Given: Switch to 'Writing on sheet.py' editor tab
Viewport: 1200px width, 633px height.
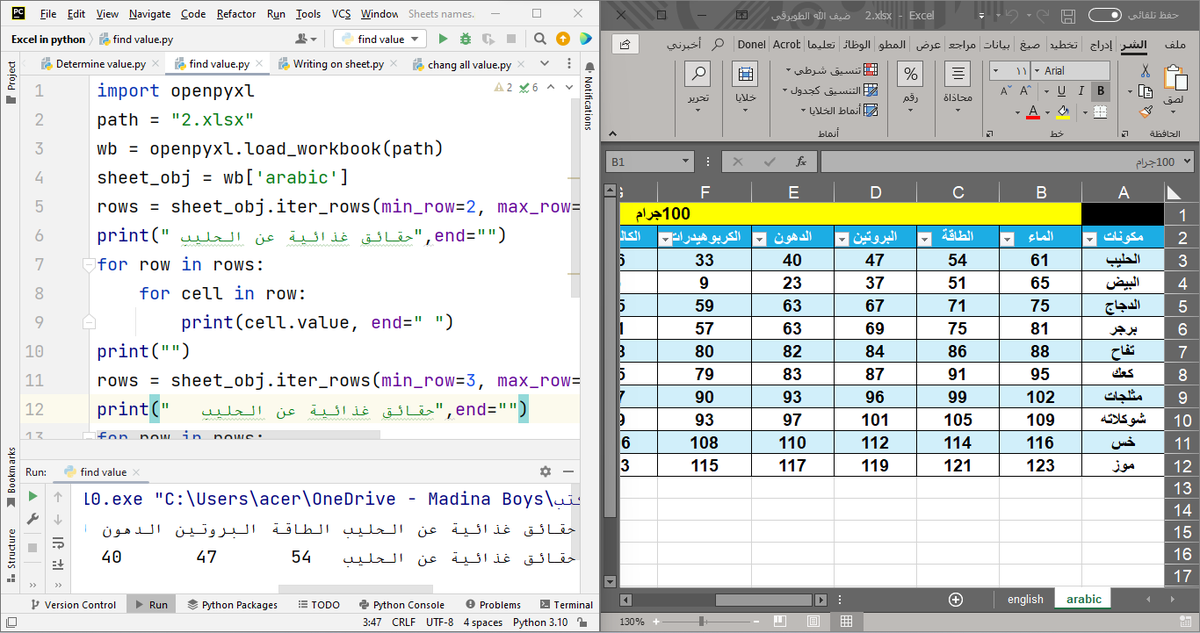Looking at the screenshot, I should pyautogui.click(x=338, y=64).
